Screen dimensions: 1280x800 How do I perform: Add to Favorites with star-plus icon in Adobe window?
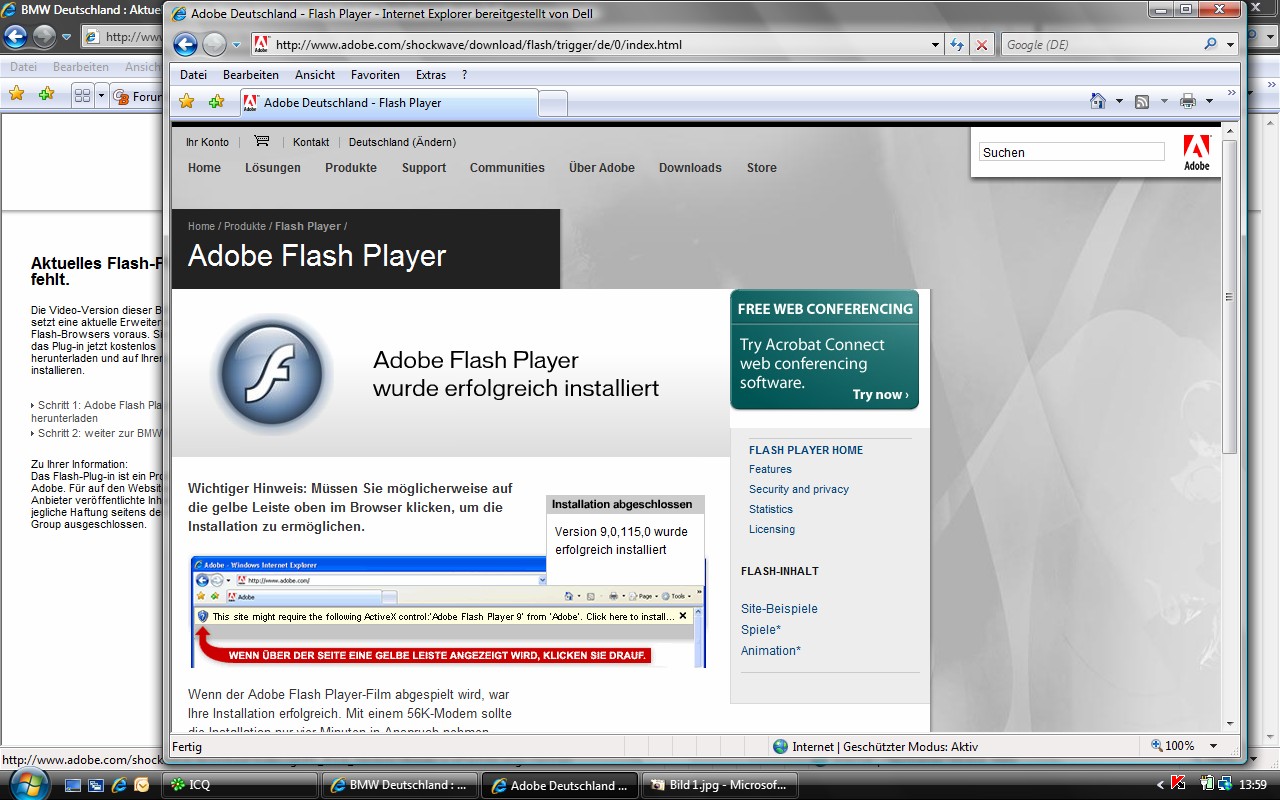216,102
